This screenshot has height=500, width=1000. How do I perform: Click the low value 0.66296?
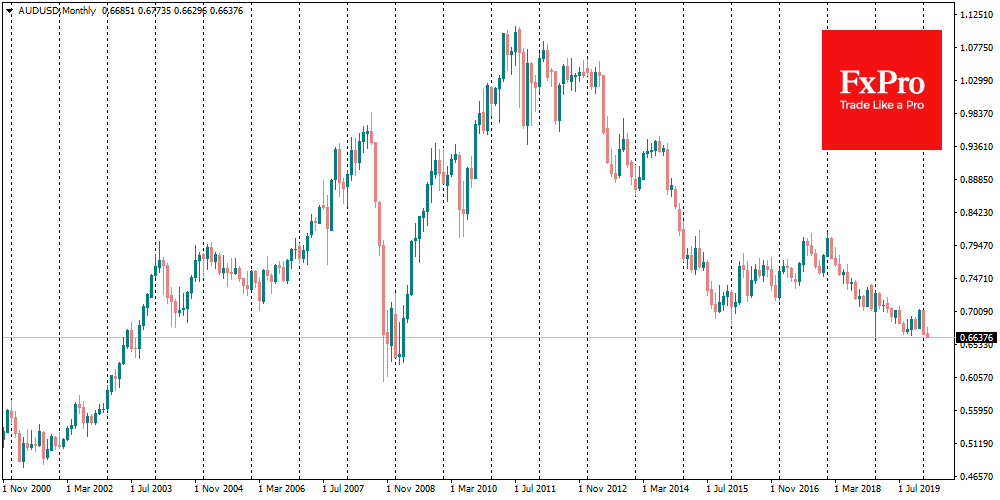(x=191, y=10)
